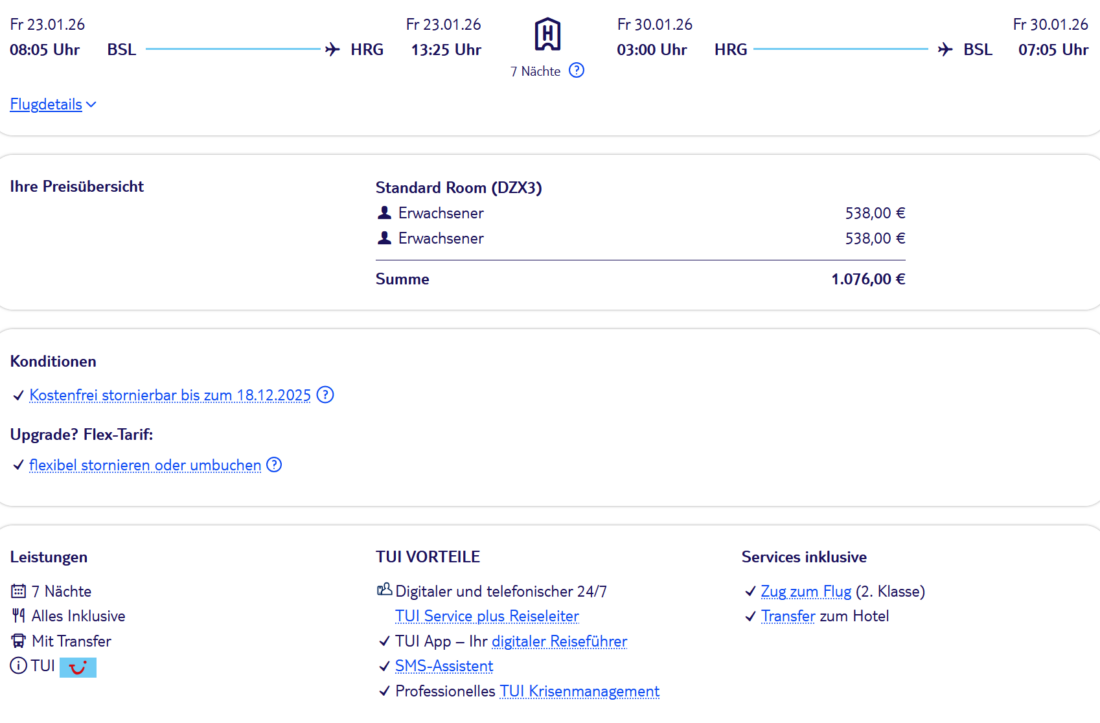The image size is (1100, 723).
Task: Click info icon next to TUI
Action: (x=18, y=666)
